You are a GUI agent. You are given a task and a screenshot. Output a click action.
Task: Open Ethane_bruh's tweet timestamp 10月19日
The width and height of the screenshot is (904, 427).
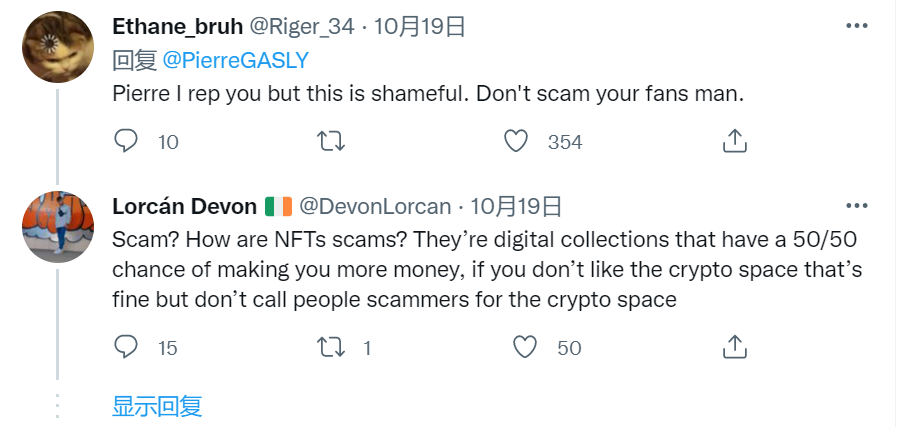click(x=420, y=27)
